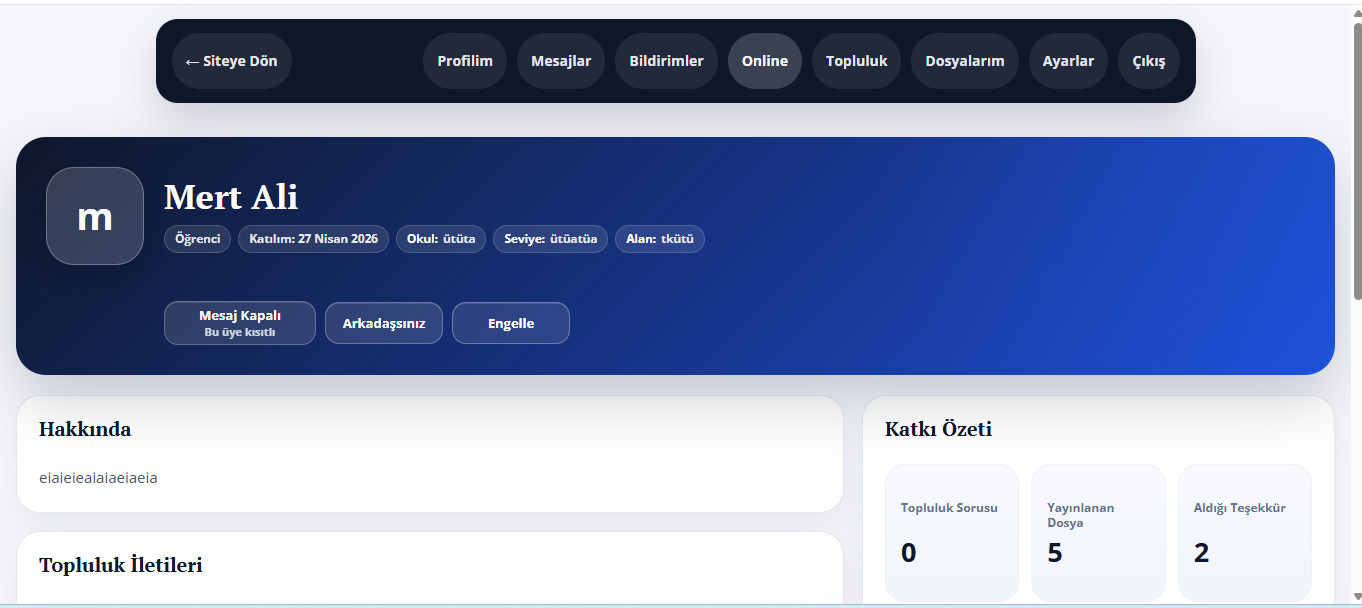
Task: Click the Topluluk İletileri heading
Action: click(x=121, y=565)
